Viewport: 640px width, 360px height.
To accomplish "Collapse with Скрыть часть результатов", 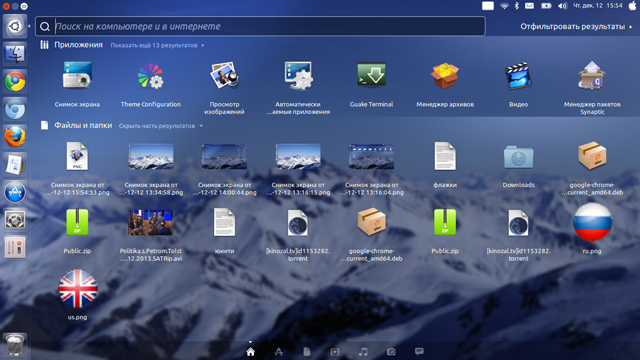I will tap(161, 126).
